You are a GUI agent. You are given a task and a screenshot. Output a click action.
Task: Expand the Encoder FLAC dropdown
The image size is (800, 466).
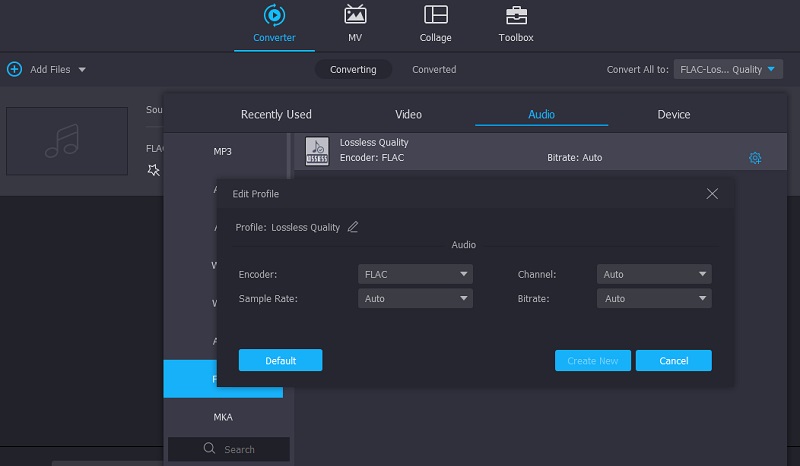(415, 274)
